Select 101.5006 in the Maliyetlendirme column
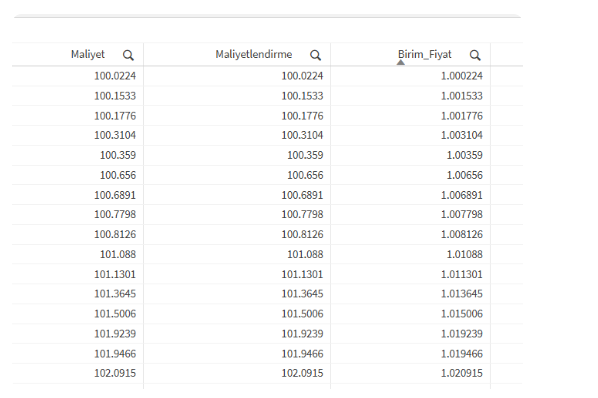Image resolution: width=598 pixels, height=398 pixels. (302, 314)
